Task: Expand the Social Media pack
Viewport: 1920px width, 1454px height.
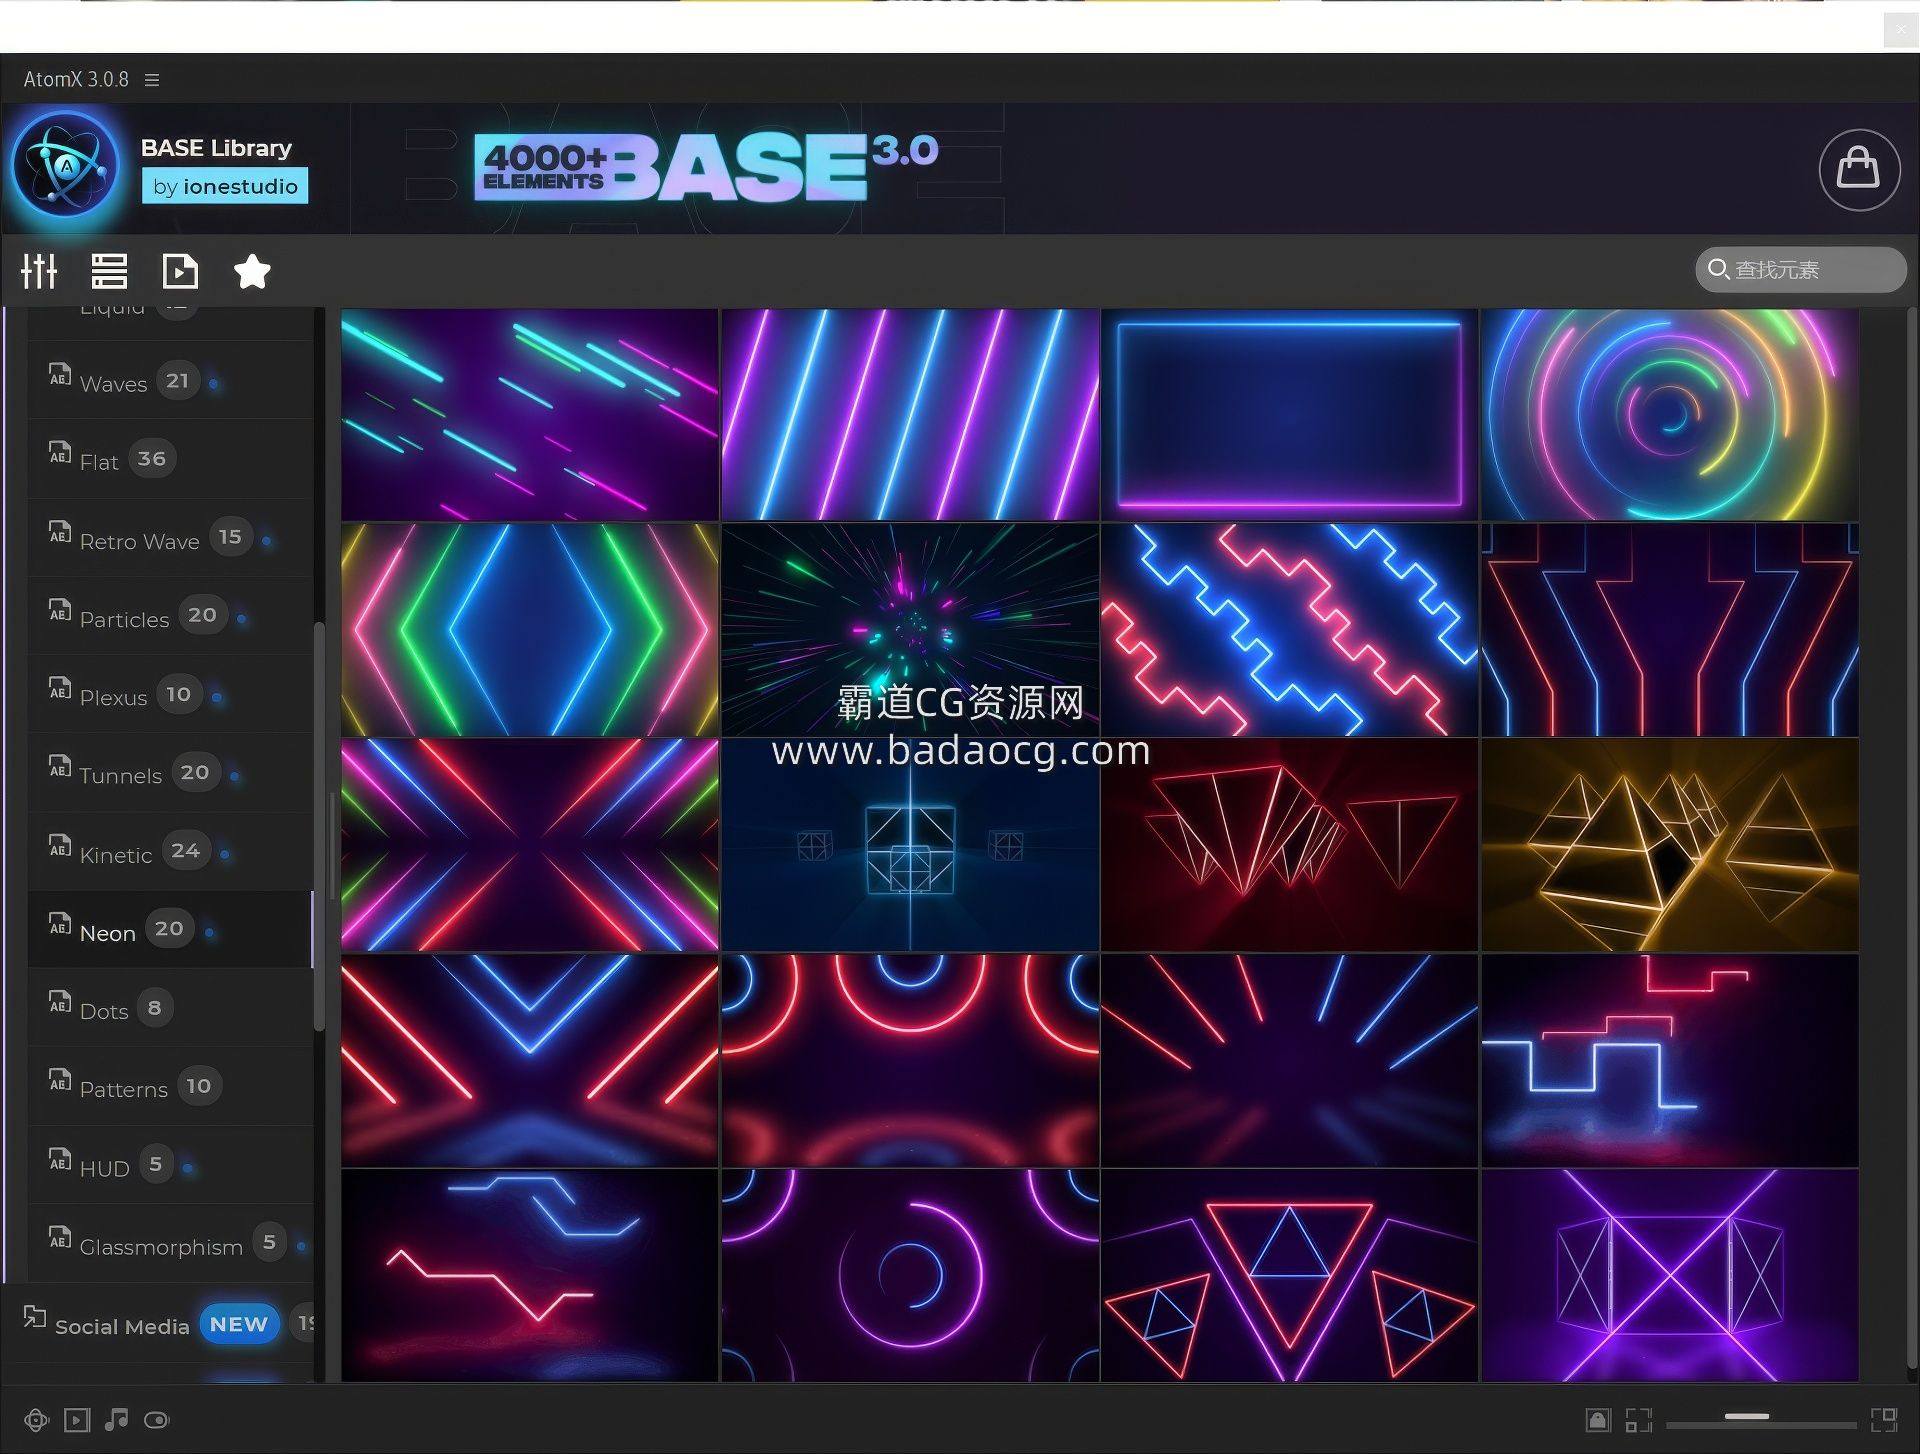Action: (x=158, y=1324)
